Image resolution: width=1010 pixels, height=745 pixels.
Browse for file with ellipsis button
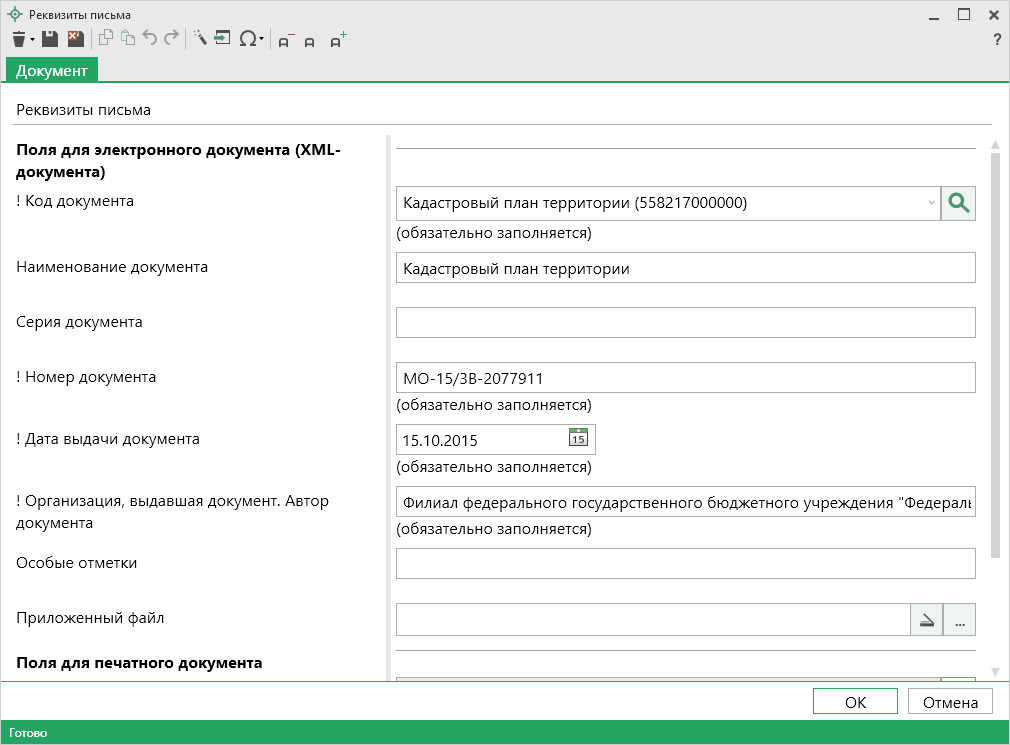coord(959,620)
